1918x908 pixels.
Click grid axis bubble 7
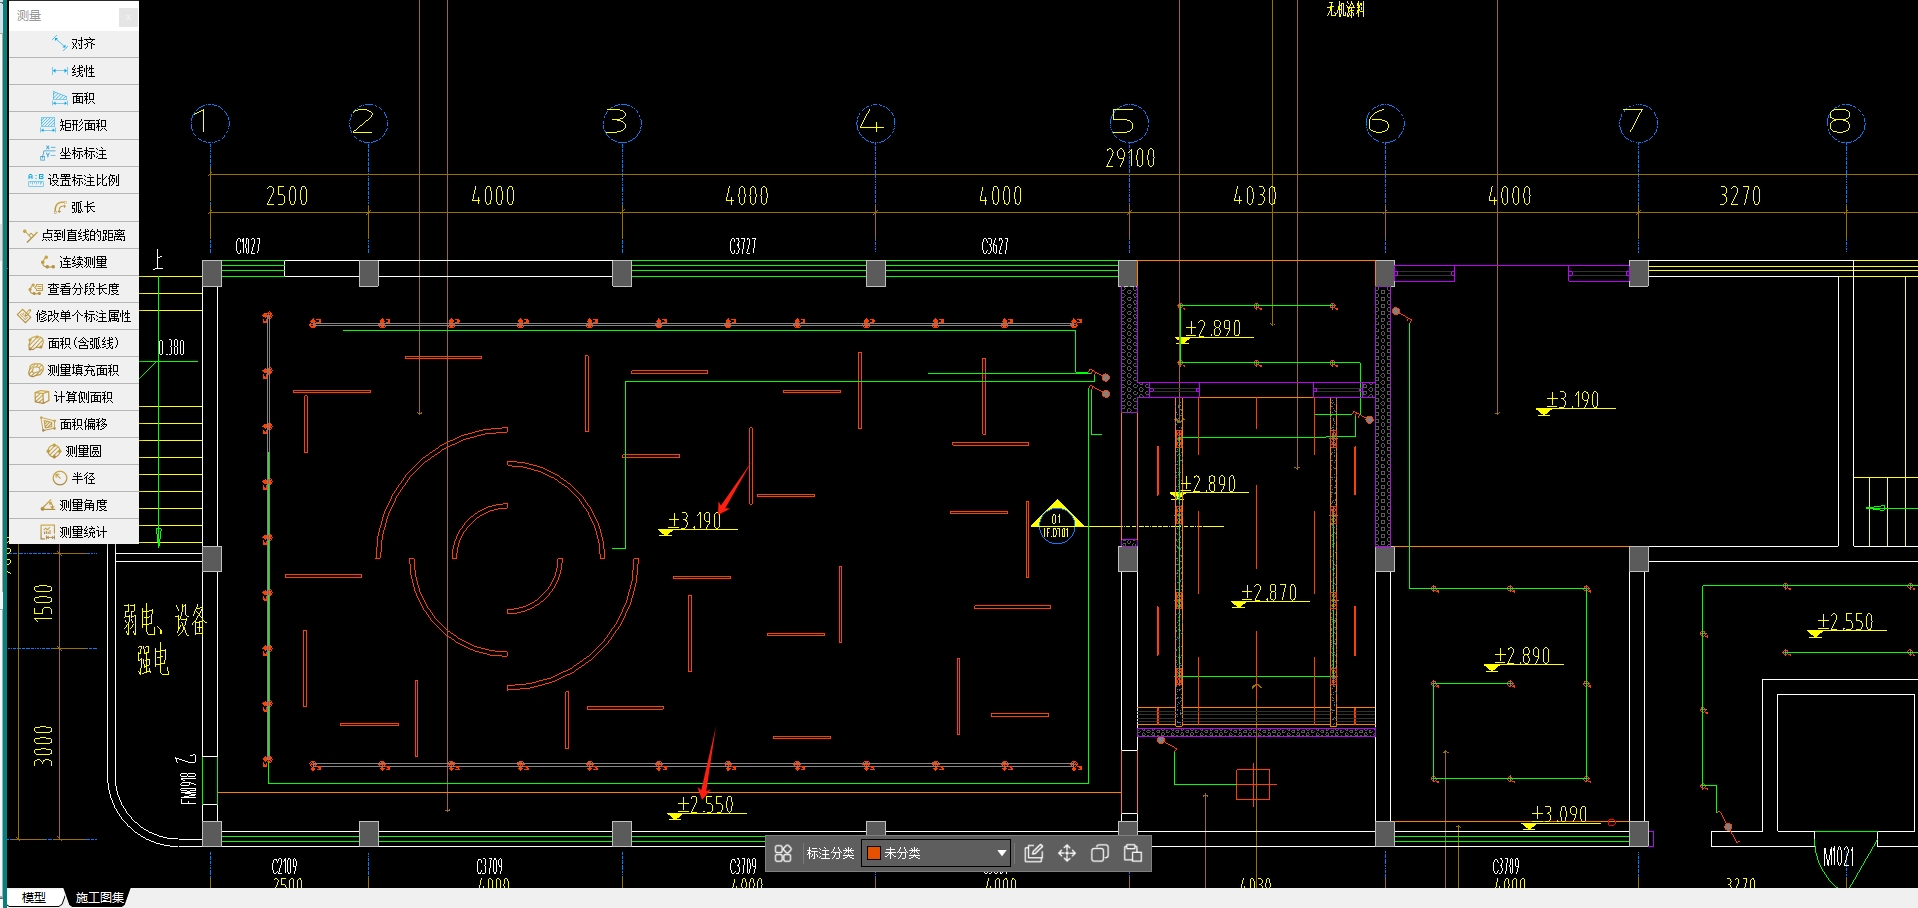[x=1638, y=123]
